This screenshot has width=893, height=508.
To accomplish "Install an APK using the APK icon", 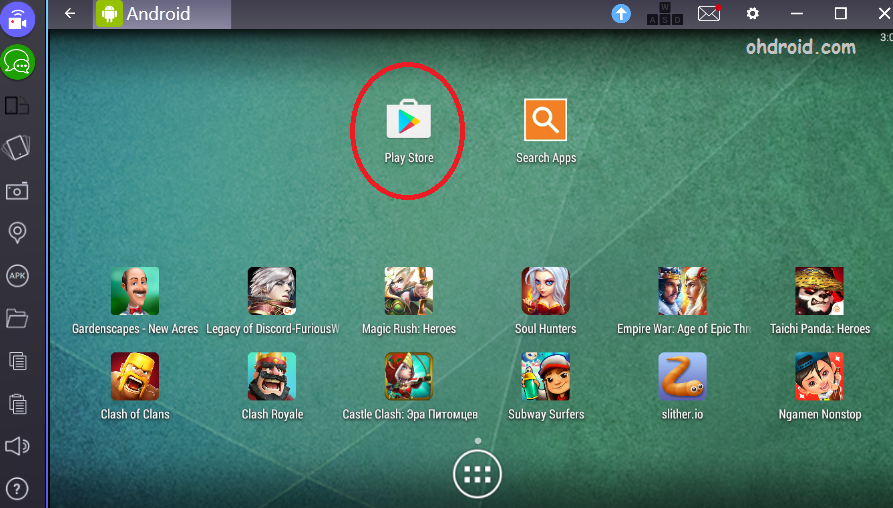I will point(17,276).
